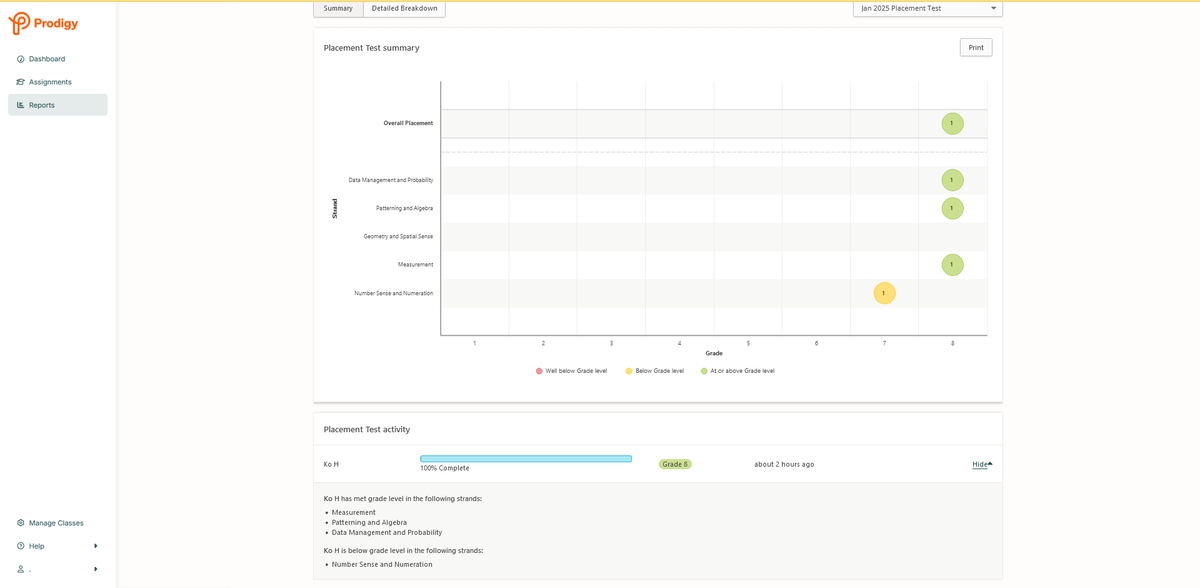The height and width of the screenshot is (588, 1200).
Task: Click the user profile icon
Action: (20, 569)
